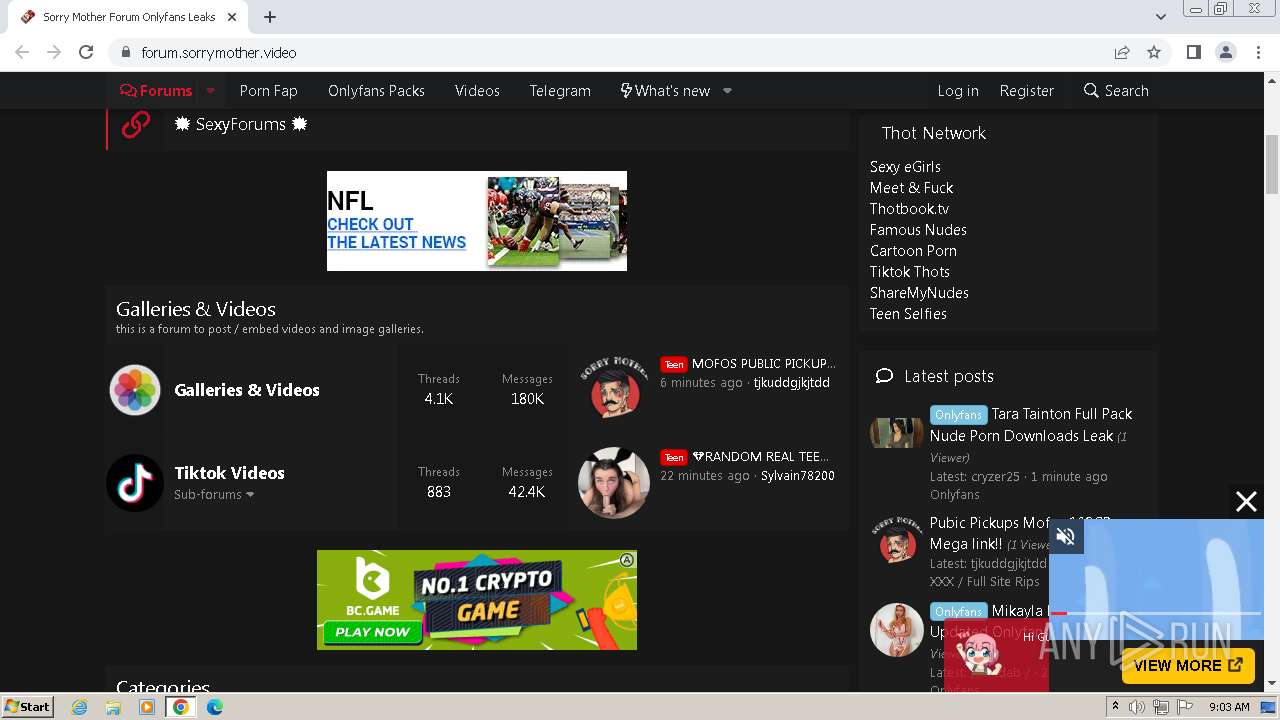Click the taskbar clock showing 9:03 AM
This screenshot has width=1280, height=720.
click(1229, 707)
